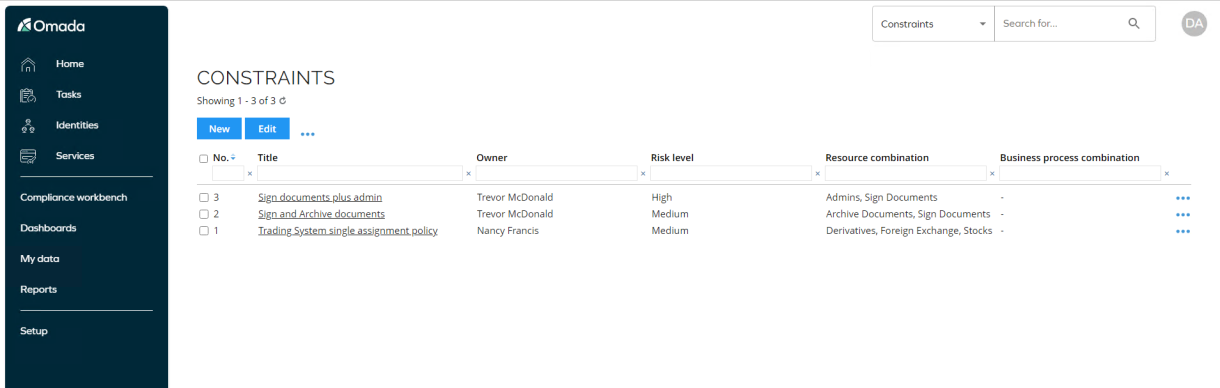Image resolution: width=1220 pixels, height=388 pixels.
Task: Clear the Title filter with its x
Action: click(469, 174)
